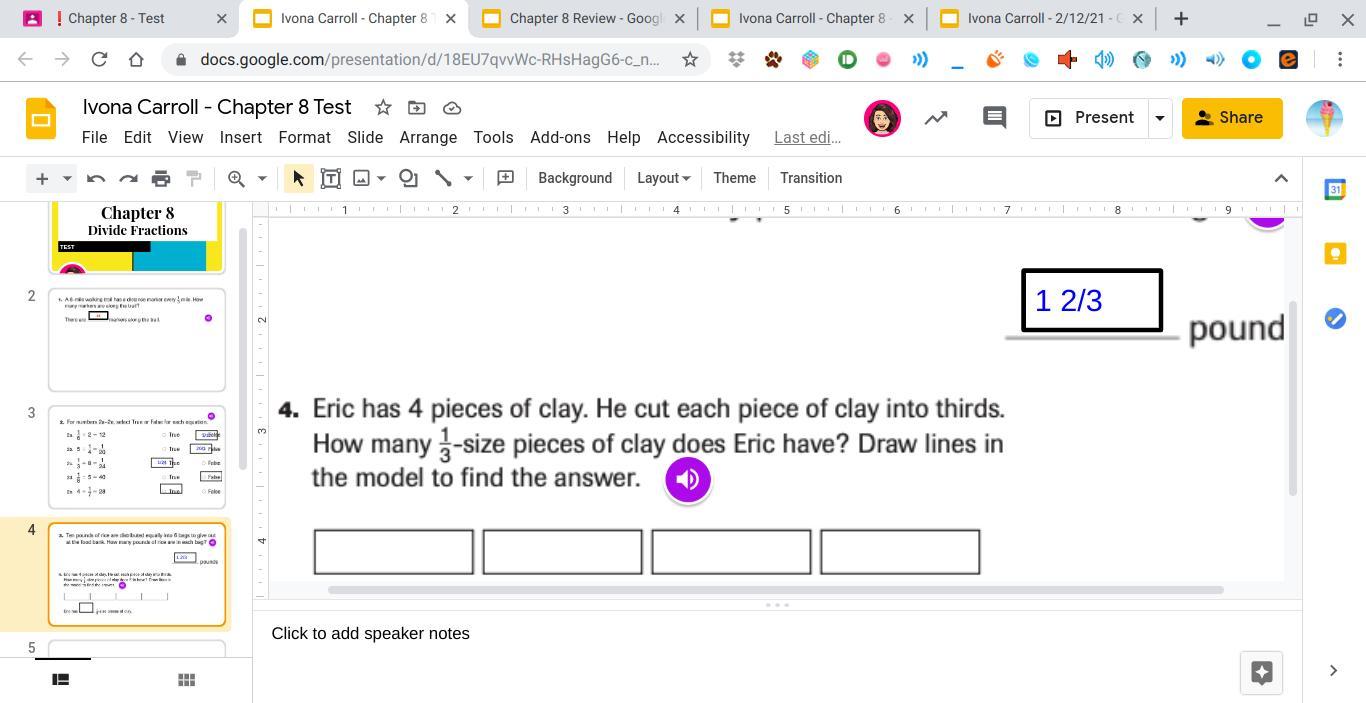Select the line tool icon
Viewport: 1366px width, 703px height.
click(x=443, y=178)
